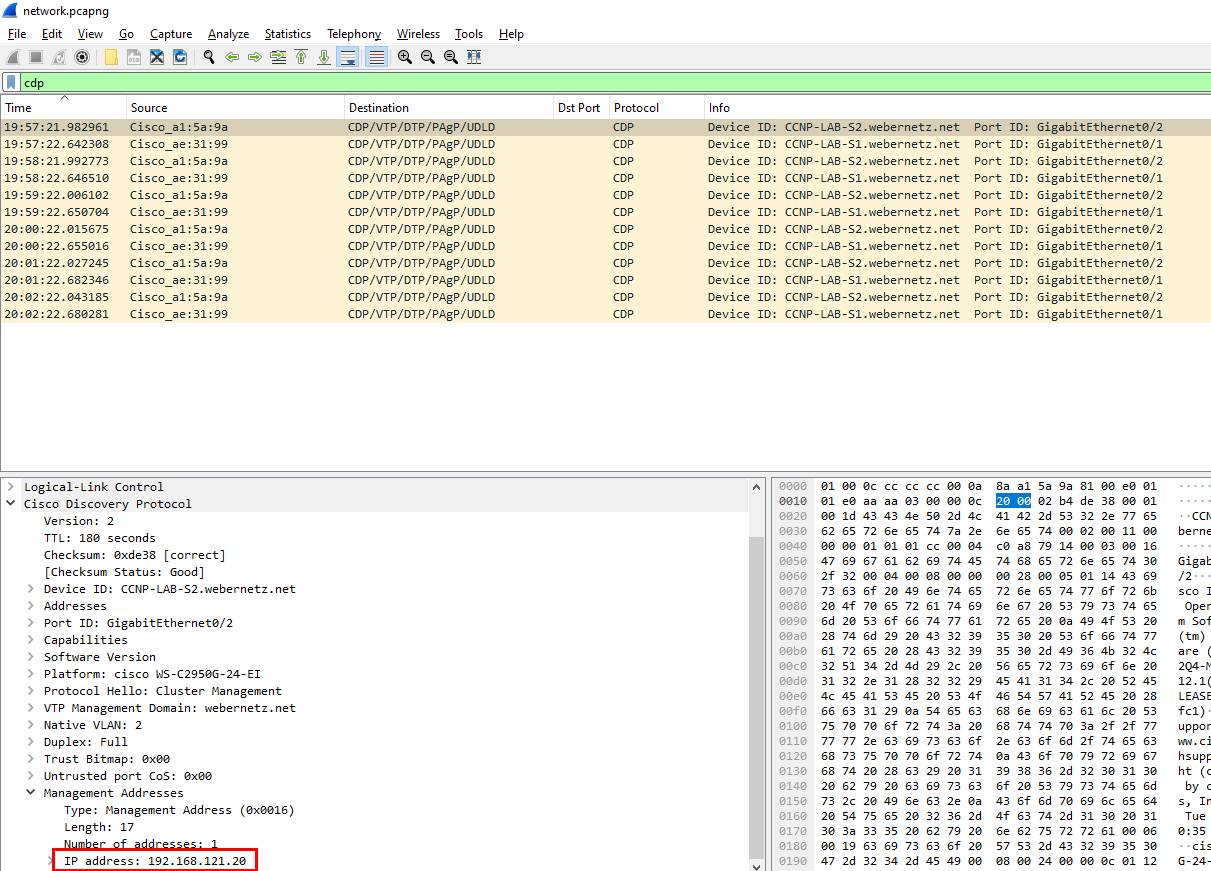Open the Analyze menu
The width and height of the screenshot is (1211, 871).
click(x=228, y=34)
